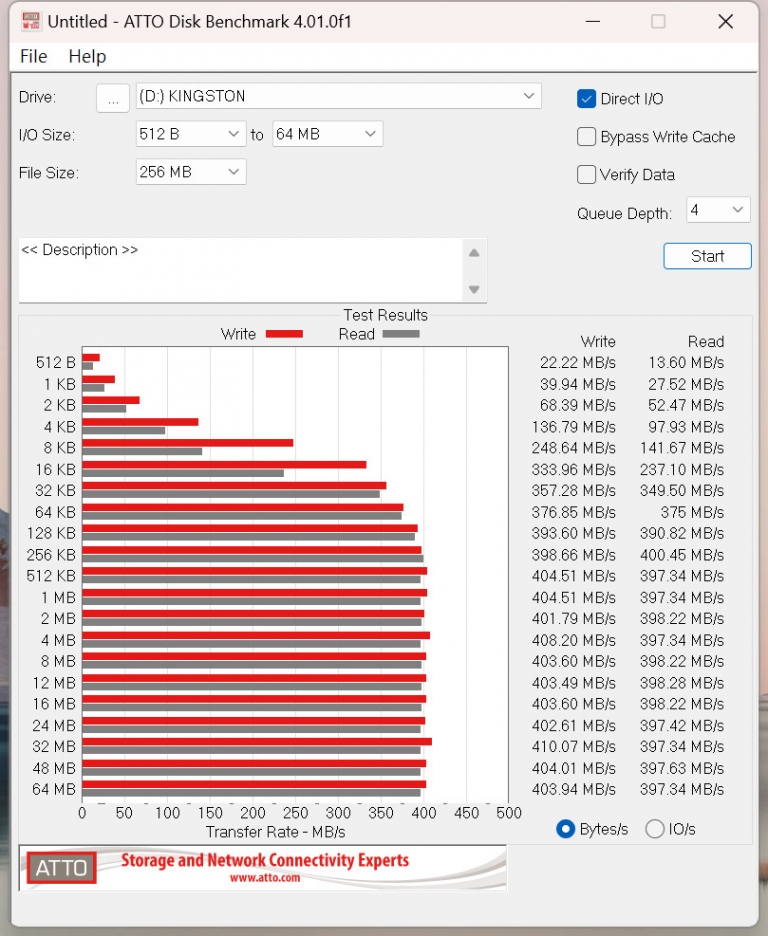Click the write value 410.07 MB/s
768x936 pixels.
click(x=573, y=747)
